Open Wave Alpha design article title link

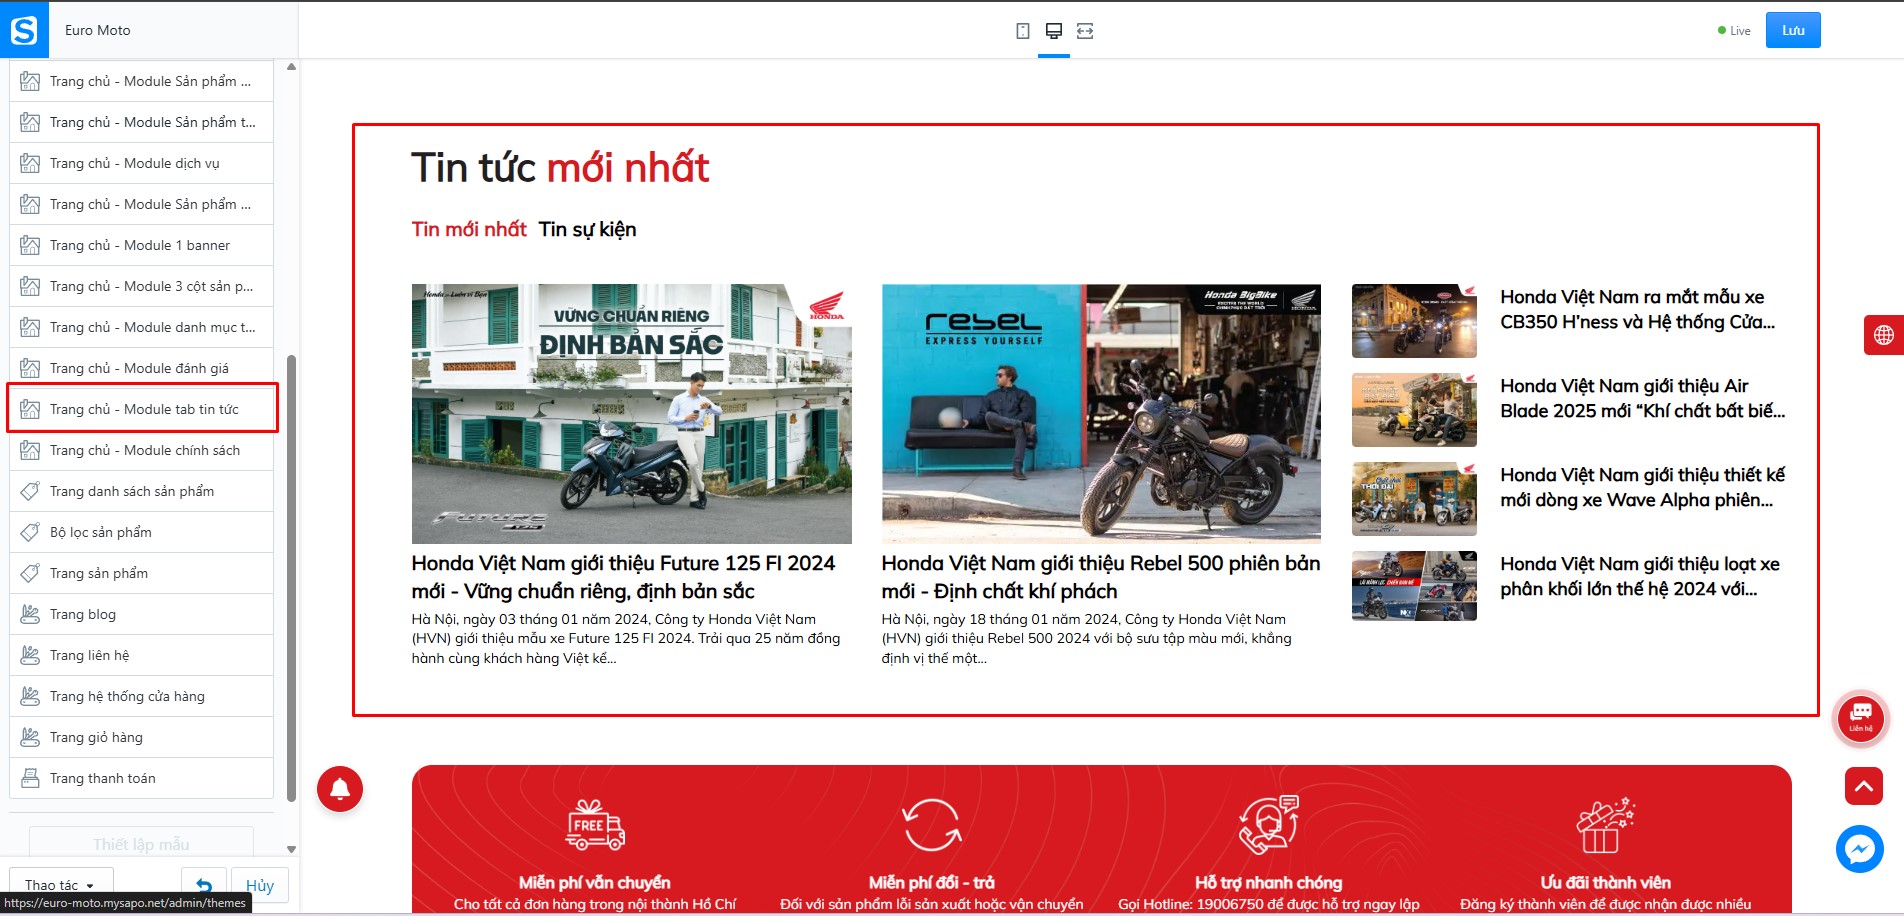point(1642,487)
